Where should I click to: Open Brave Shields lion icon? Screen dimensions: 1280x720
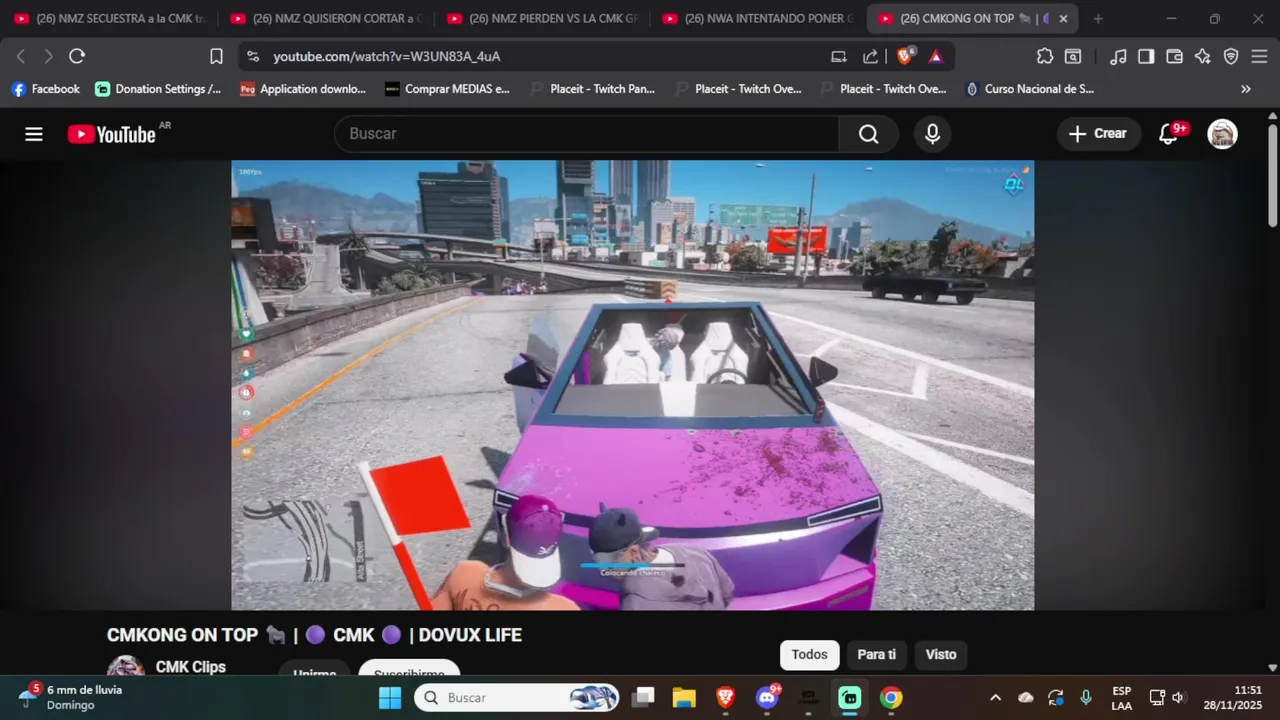coord(905,56)
